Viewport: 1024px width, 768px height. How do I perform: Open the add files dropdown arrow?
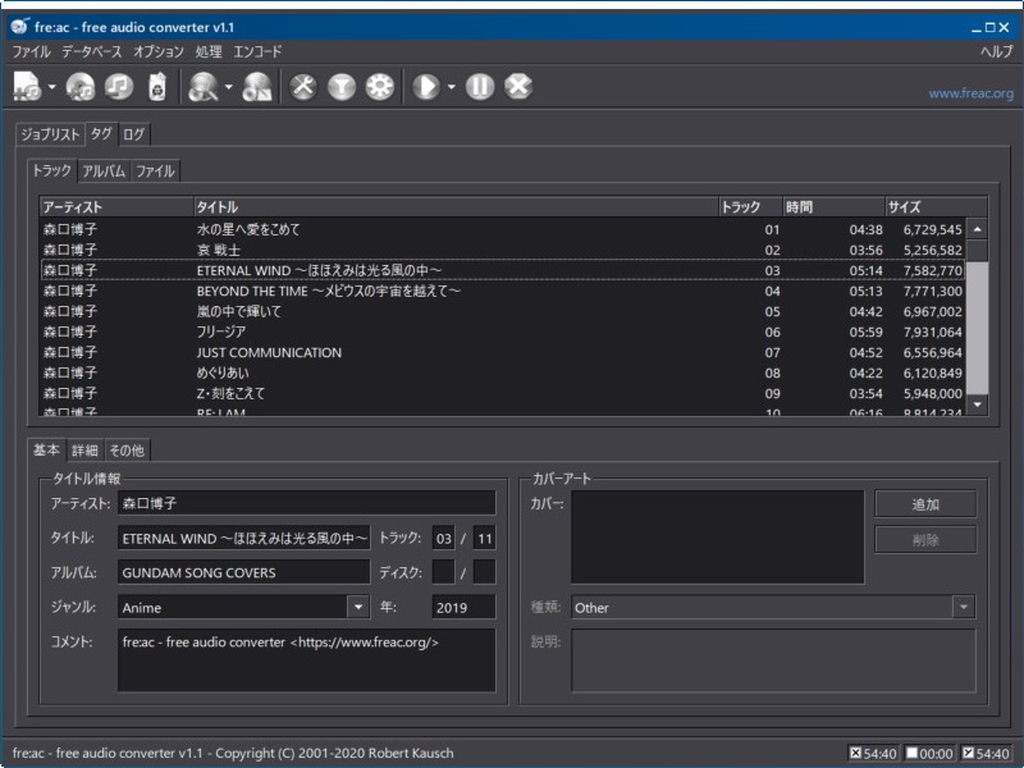pyautogui.click(x=52, y=86)
